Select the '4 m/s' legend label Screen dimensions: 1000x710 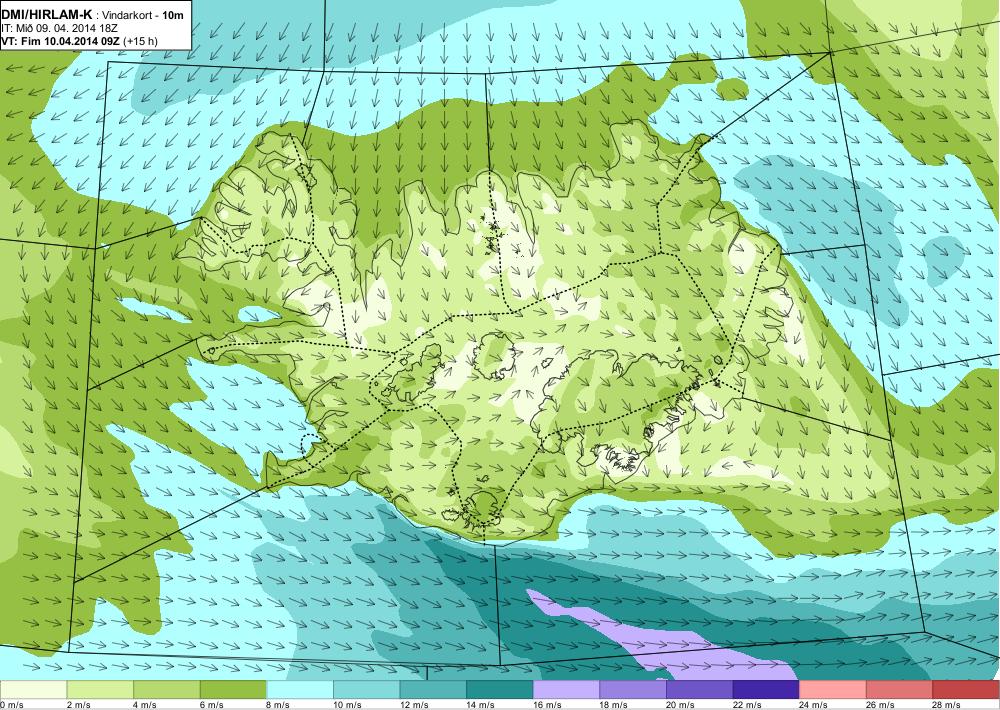[x=145, y=705]
